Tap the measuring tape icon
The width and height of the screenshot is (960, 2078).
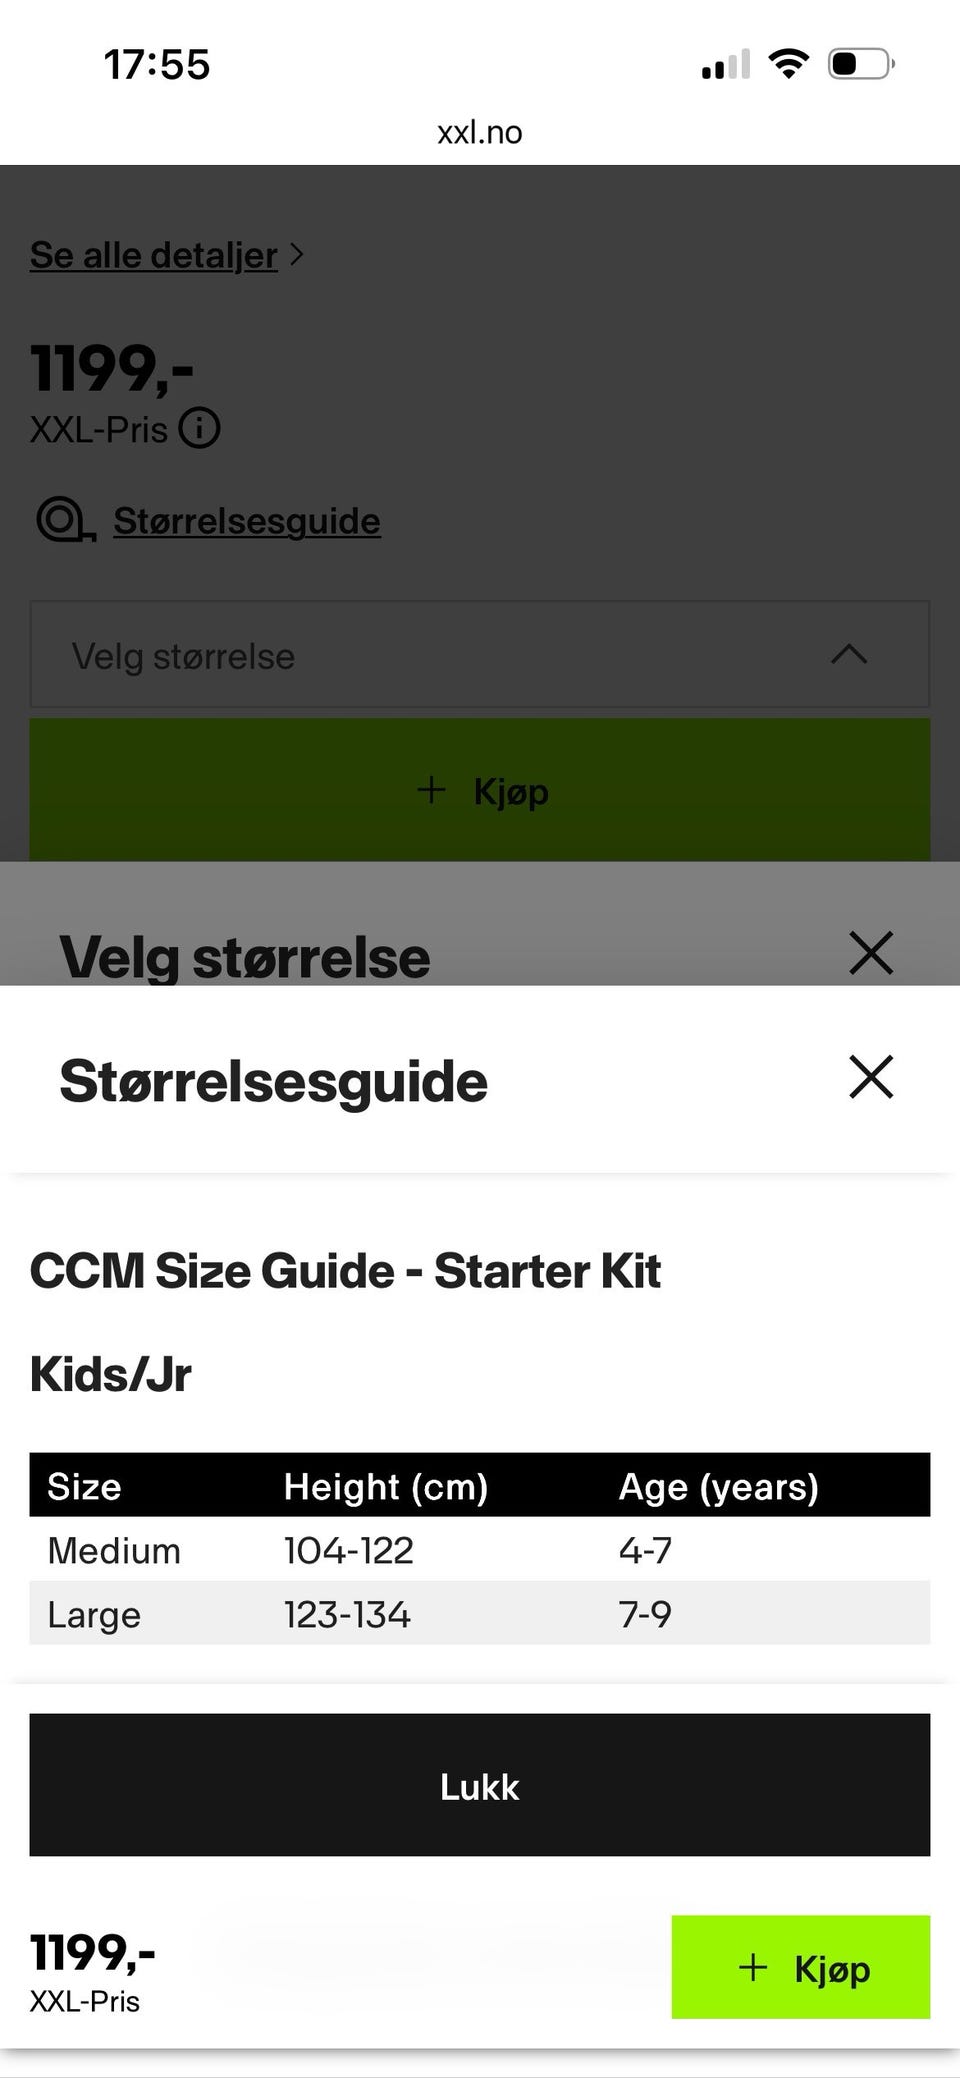(65, 521)
